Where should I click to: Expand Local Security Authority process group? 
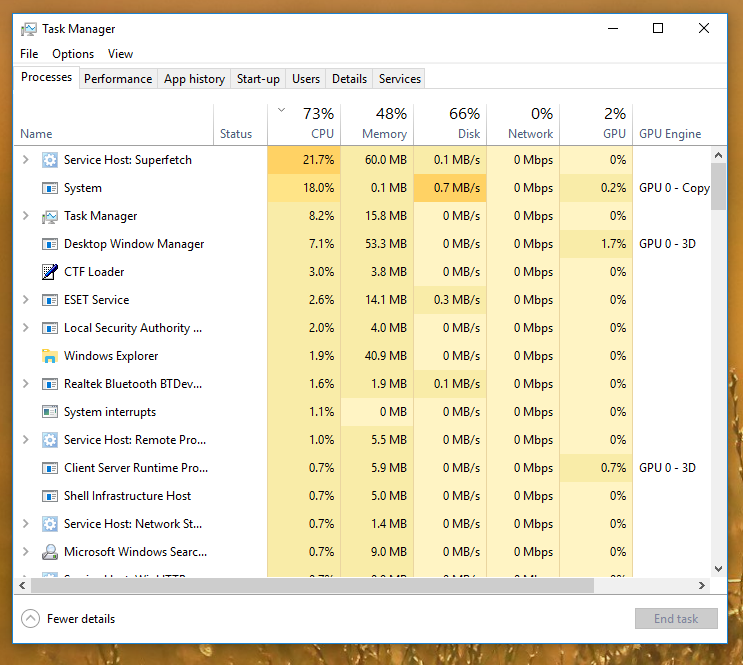[x=26, y=328]
